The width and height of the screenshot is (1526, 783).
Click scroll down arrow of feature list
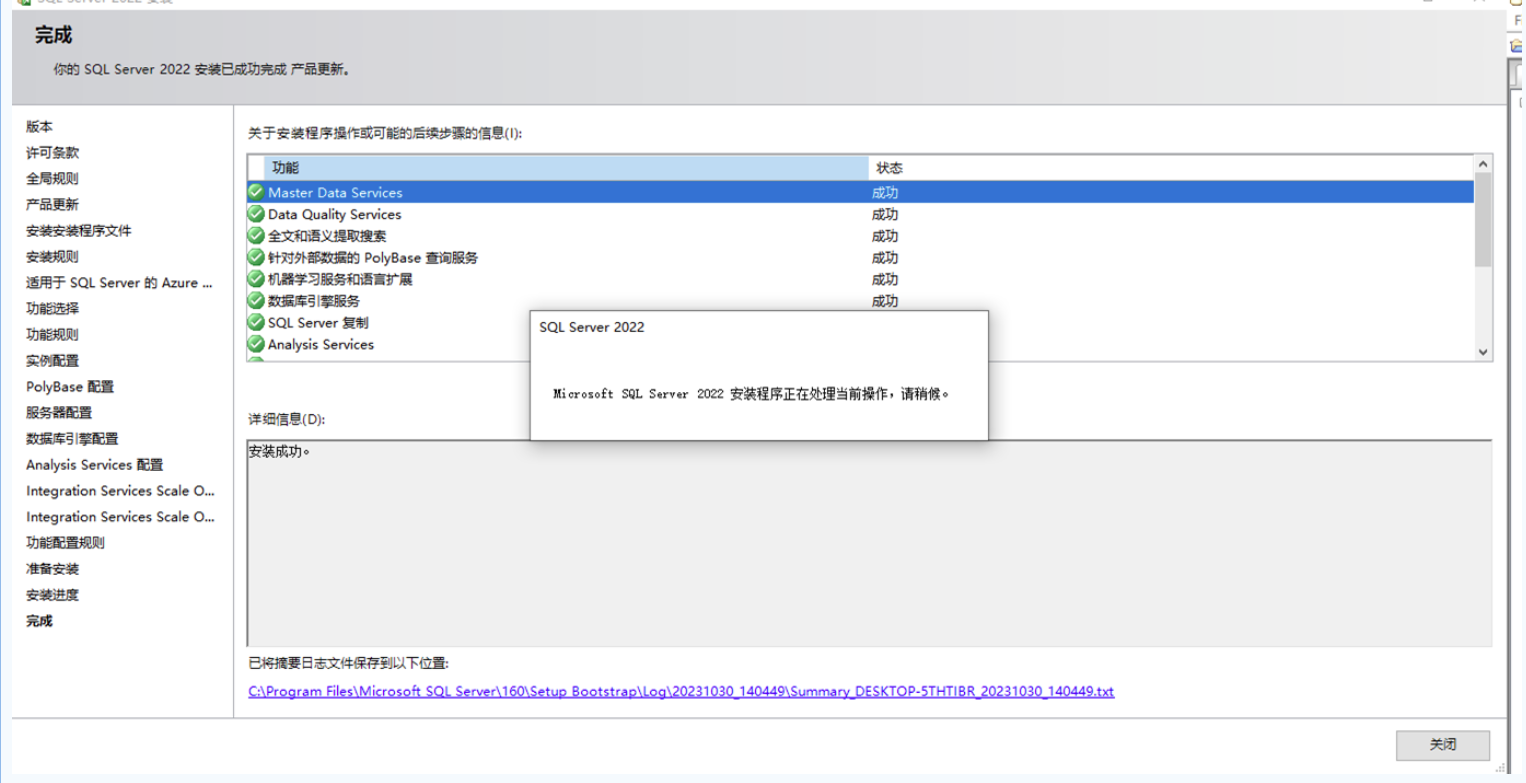pyautogui.click(x=1483, y=352)
